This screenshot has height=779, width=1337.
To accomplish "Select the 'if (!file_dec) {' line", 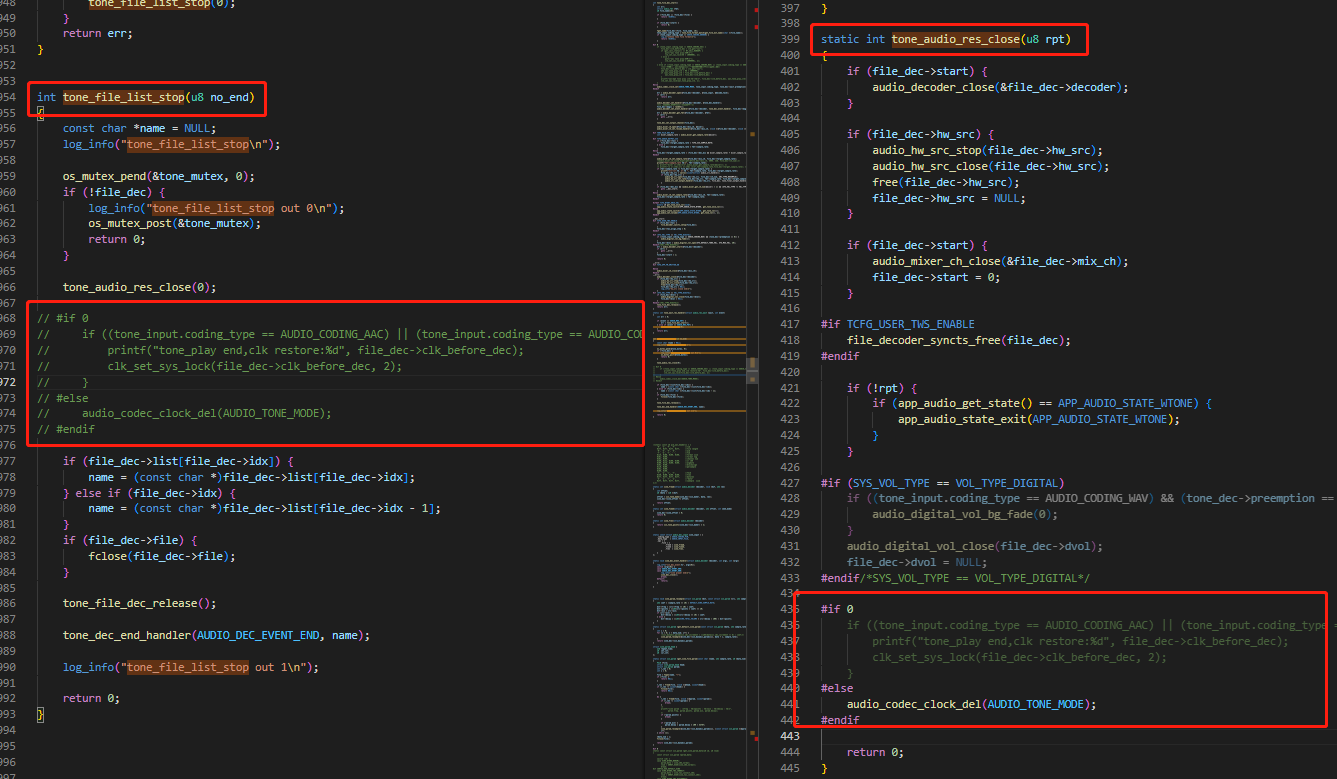I will pyautogui.click(x=114, y=192).
